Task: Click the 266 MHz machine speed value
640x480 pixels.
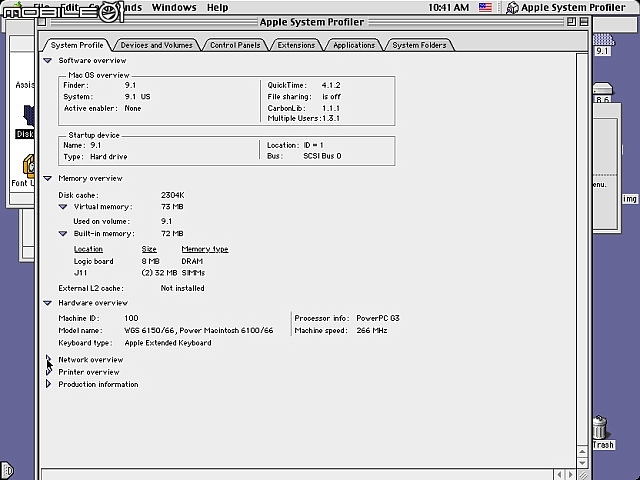Action: [372, 330]
